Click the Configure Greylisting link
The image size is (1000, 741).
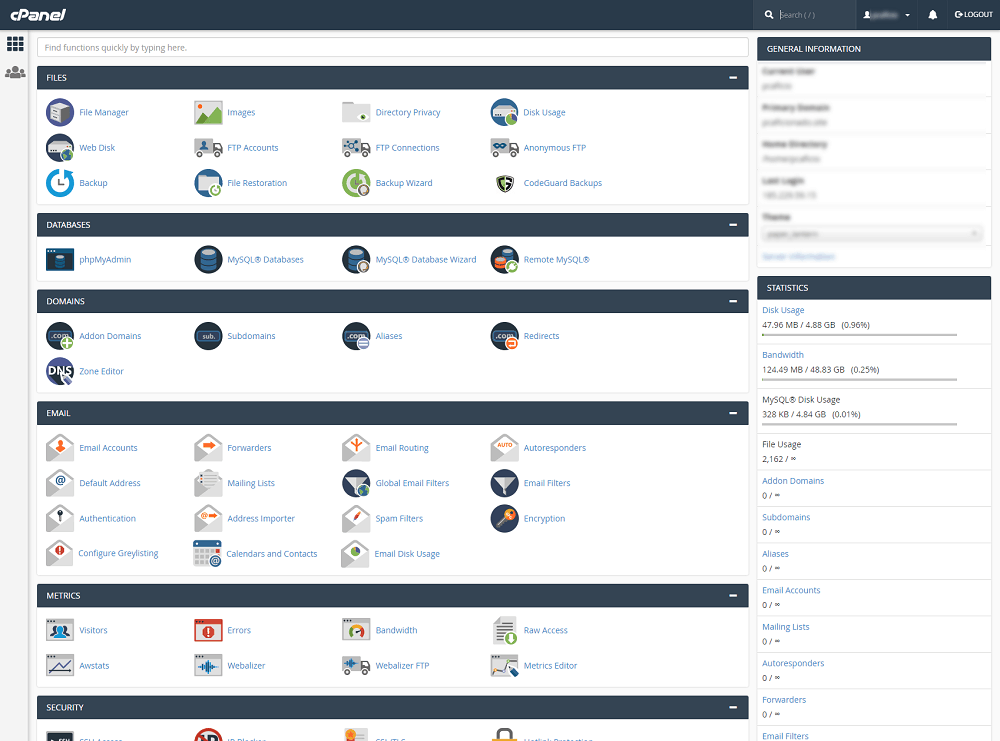118,554
